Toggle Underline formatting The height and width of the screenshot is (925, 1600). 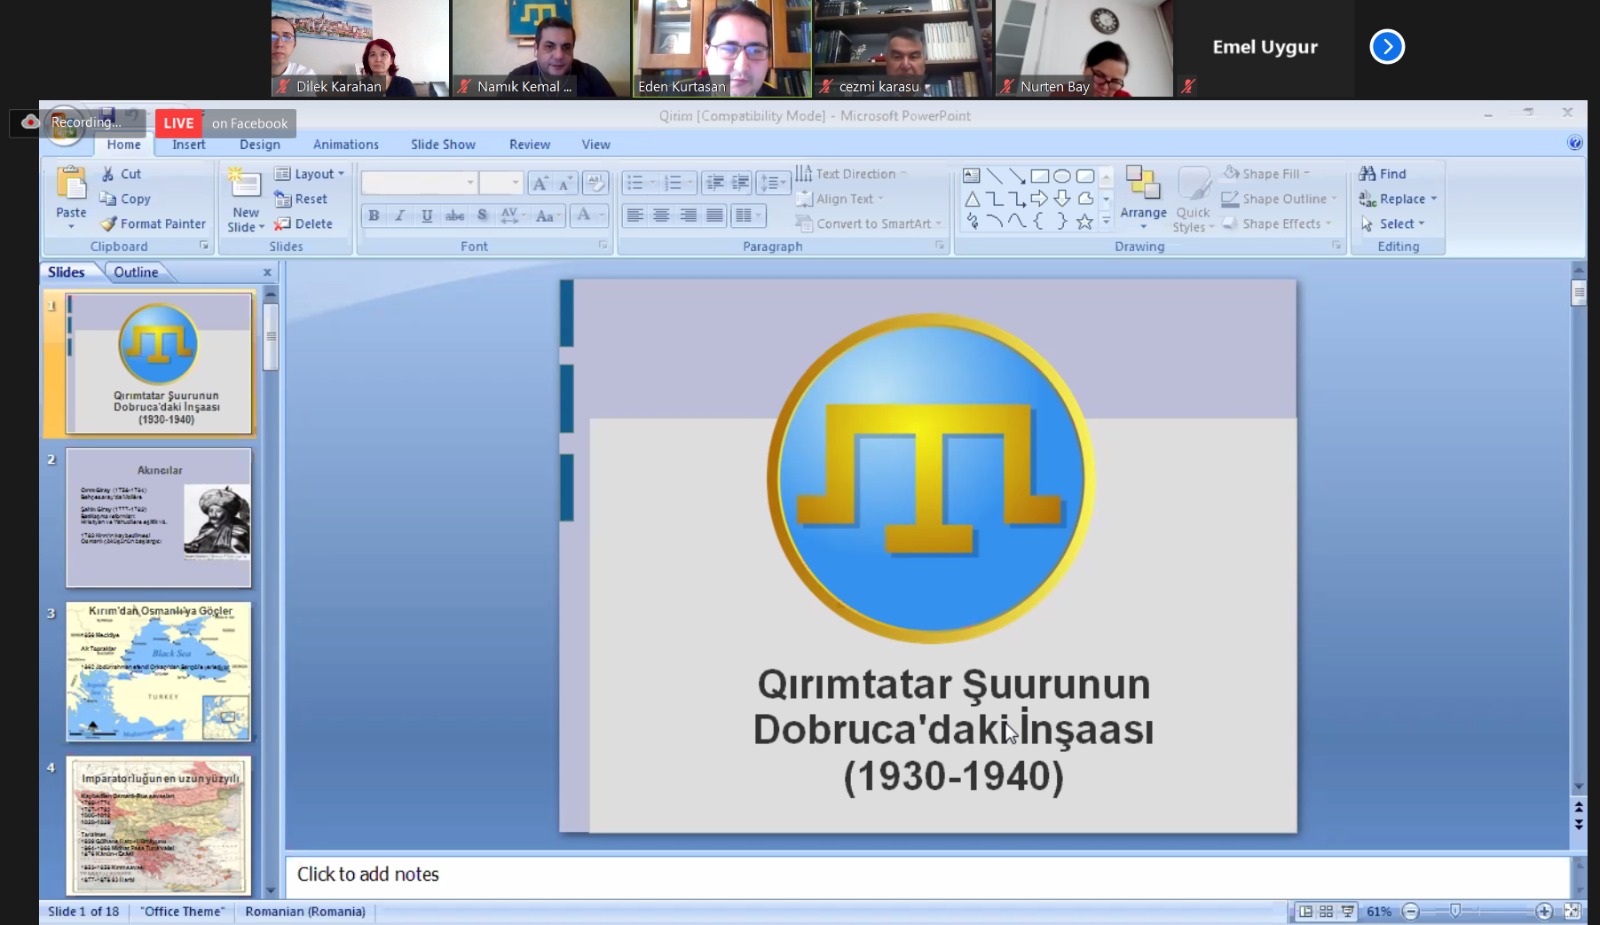click(x=427, y=215)
